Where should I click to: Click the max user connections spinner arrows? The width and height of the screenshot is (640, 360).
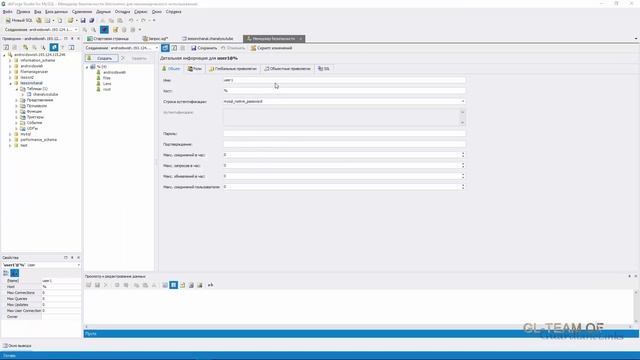click(x=463, y=187)
